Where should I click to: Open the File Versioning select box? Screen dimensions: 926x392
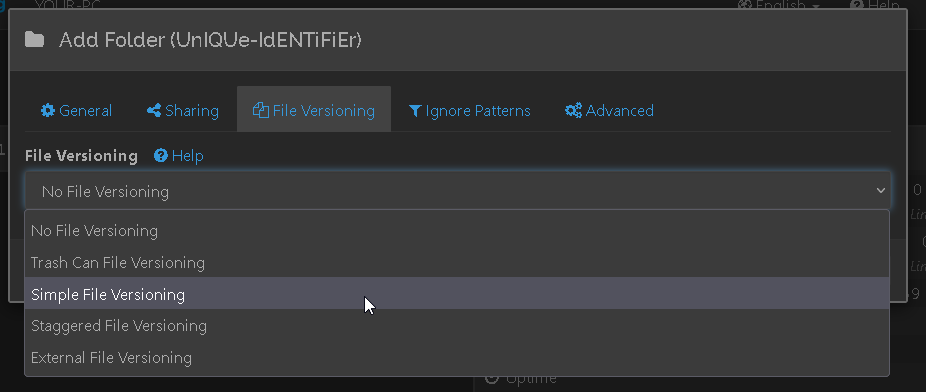(457, 191)
